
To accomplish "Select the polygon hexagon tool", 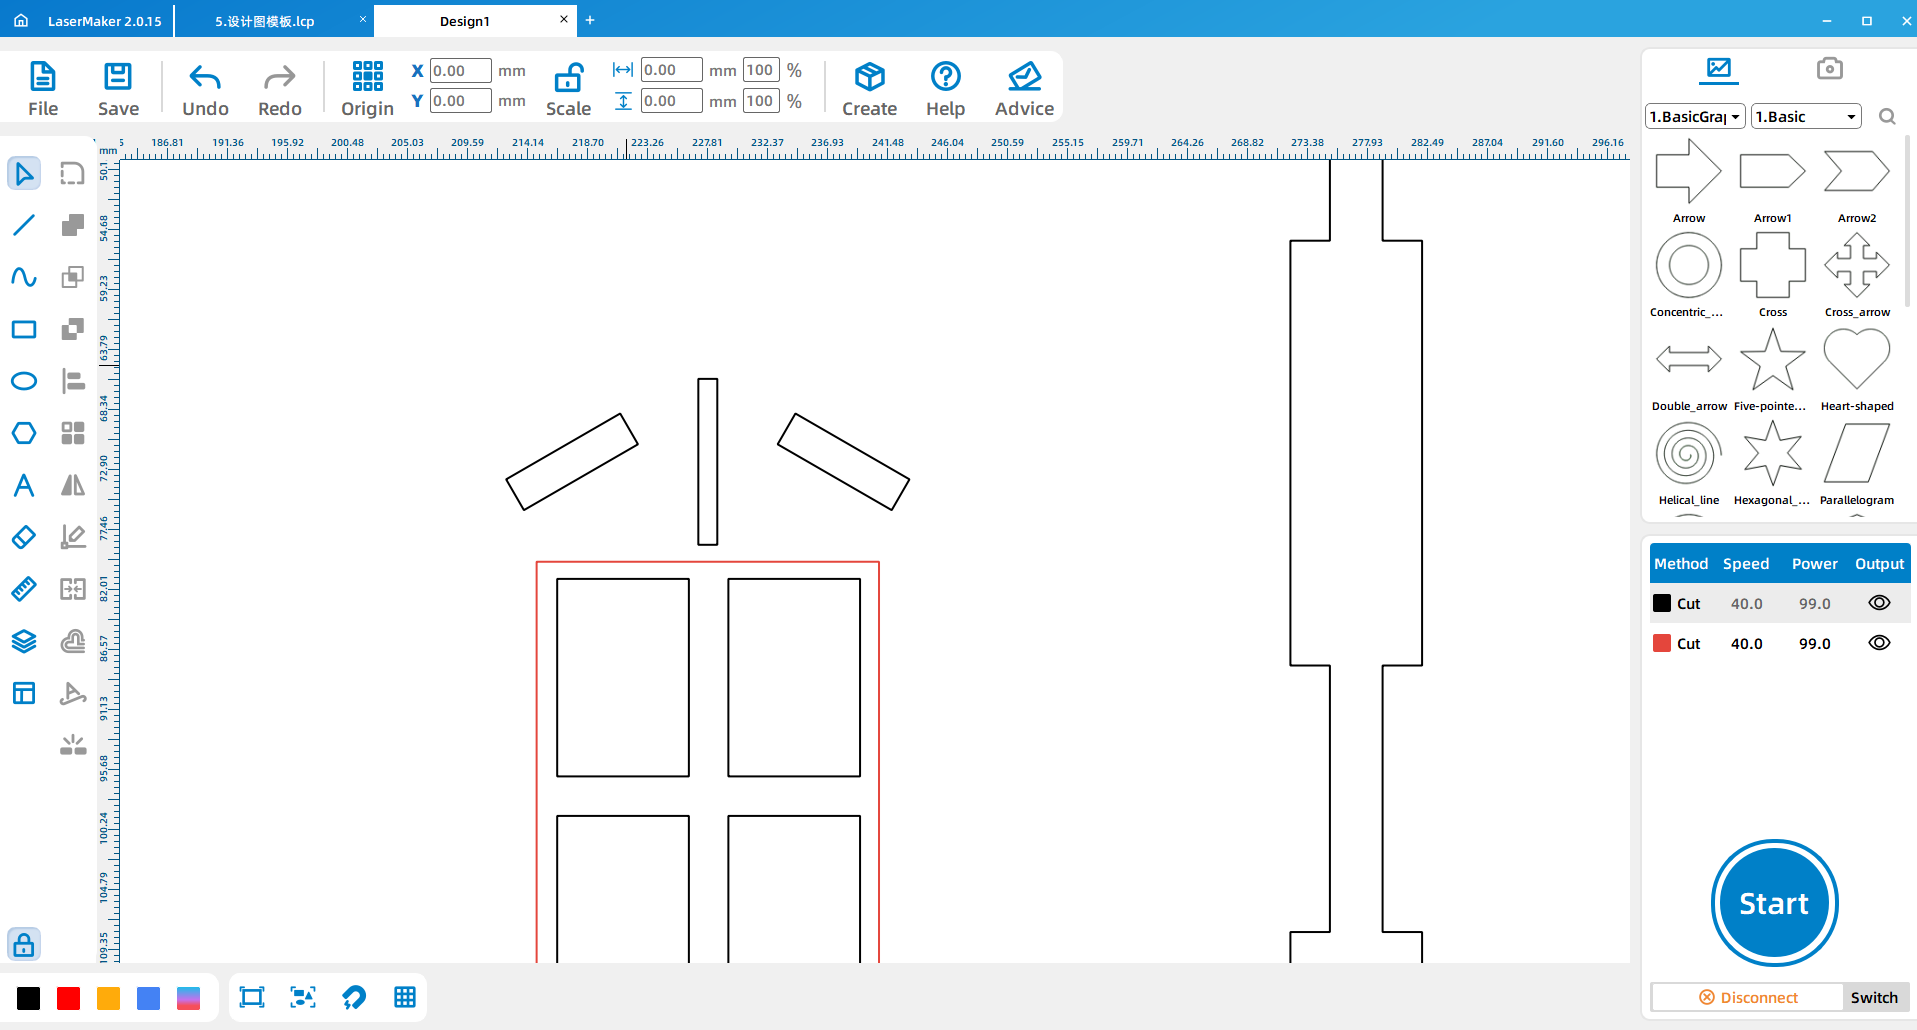I will point(24,433).
